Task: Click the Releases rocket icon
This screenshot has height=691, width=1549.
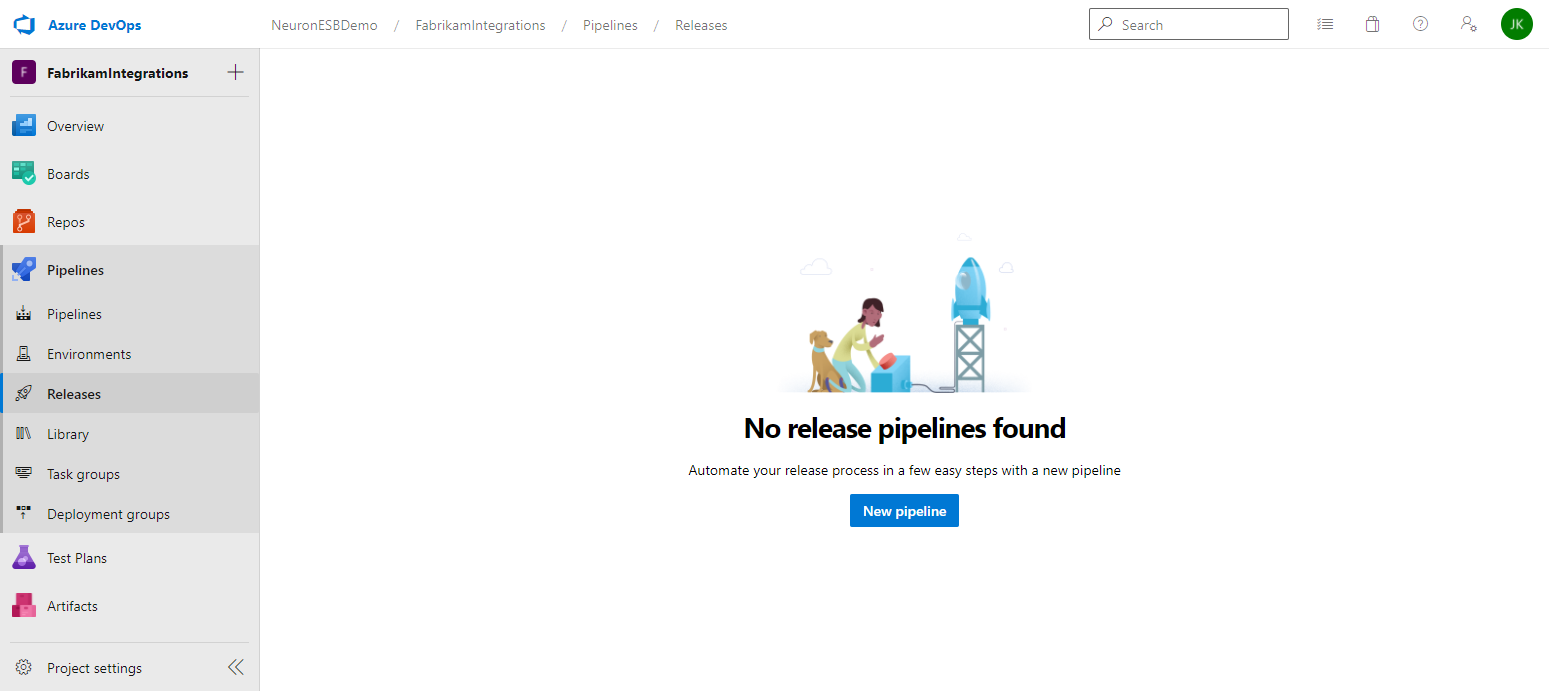Action: tap(24, 394)
